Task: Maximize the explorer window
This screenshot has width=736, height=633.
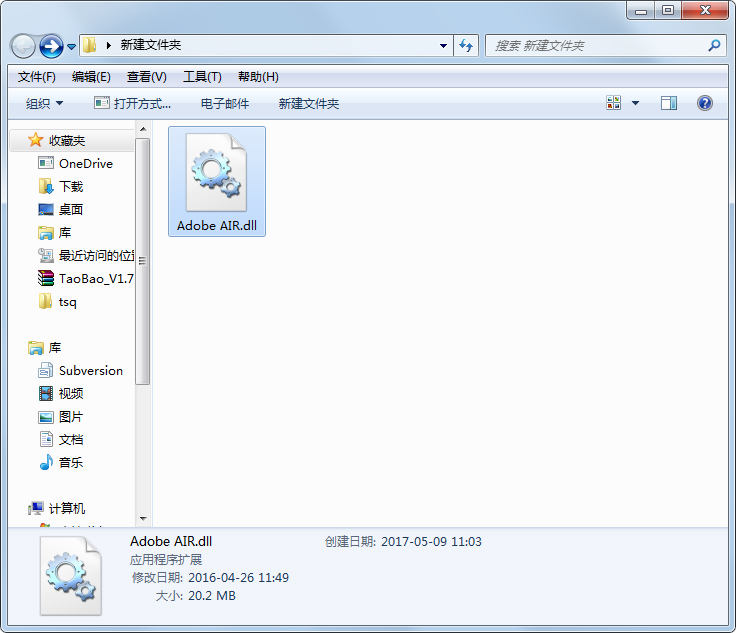Action: point(668,10)
